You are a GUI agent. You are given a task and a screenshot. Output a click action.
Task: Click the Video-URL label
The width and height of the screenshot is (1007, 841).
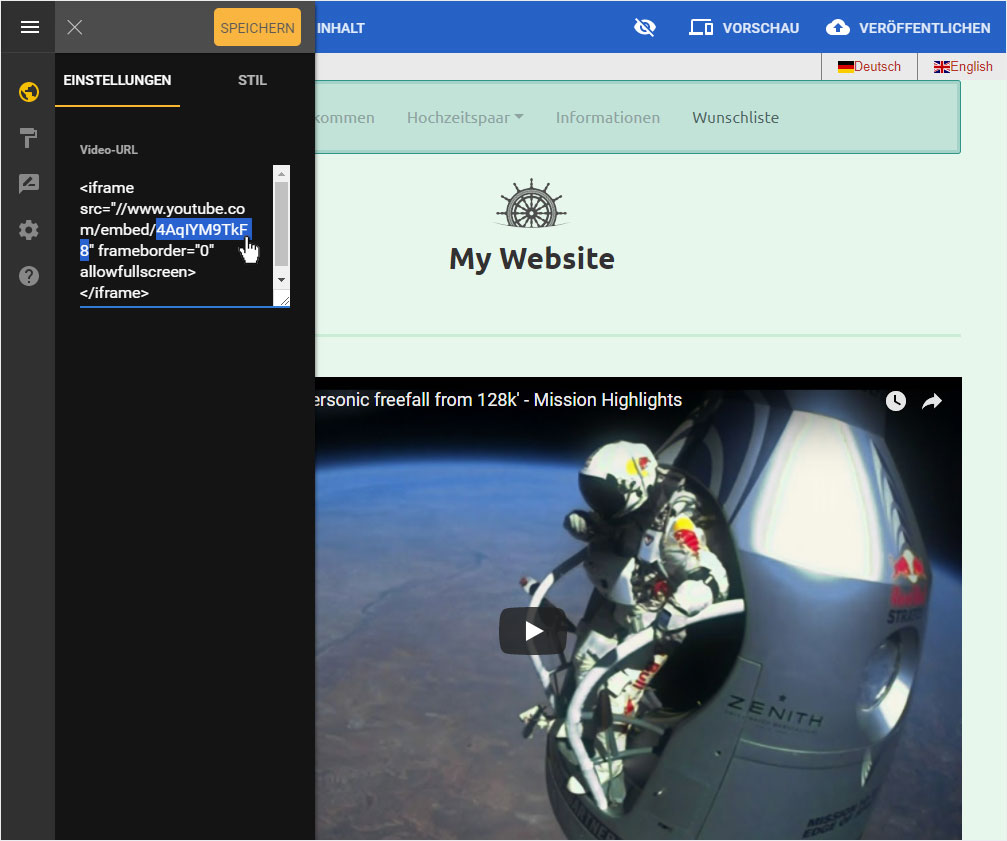pos(109,150)
